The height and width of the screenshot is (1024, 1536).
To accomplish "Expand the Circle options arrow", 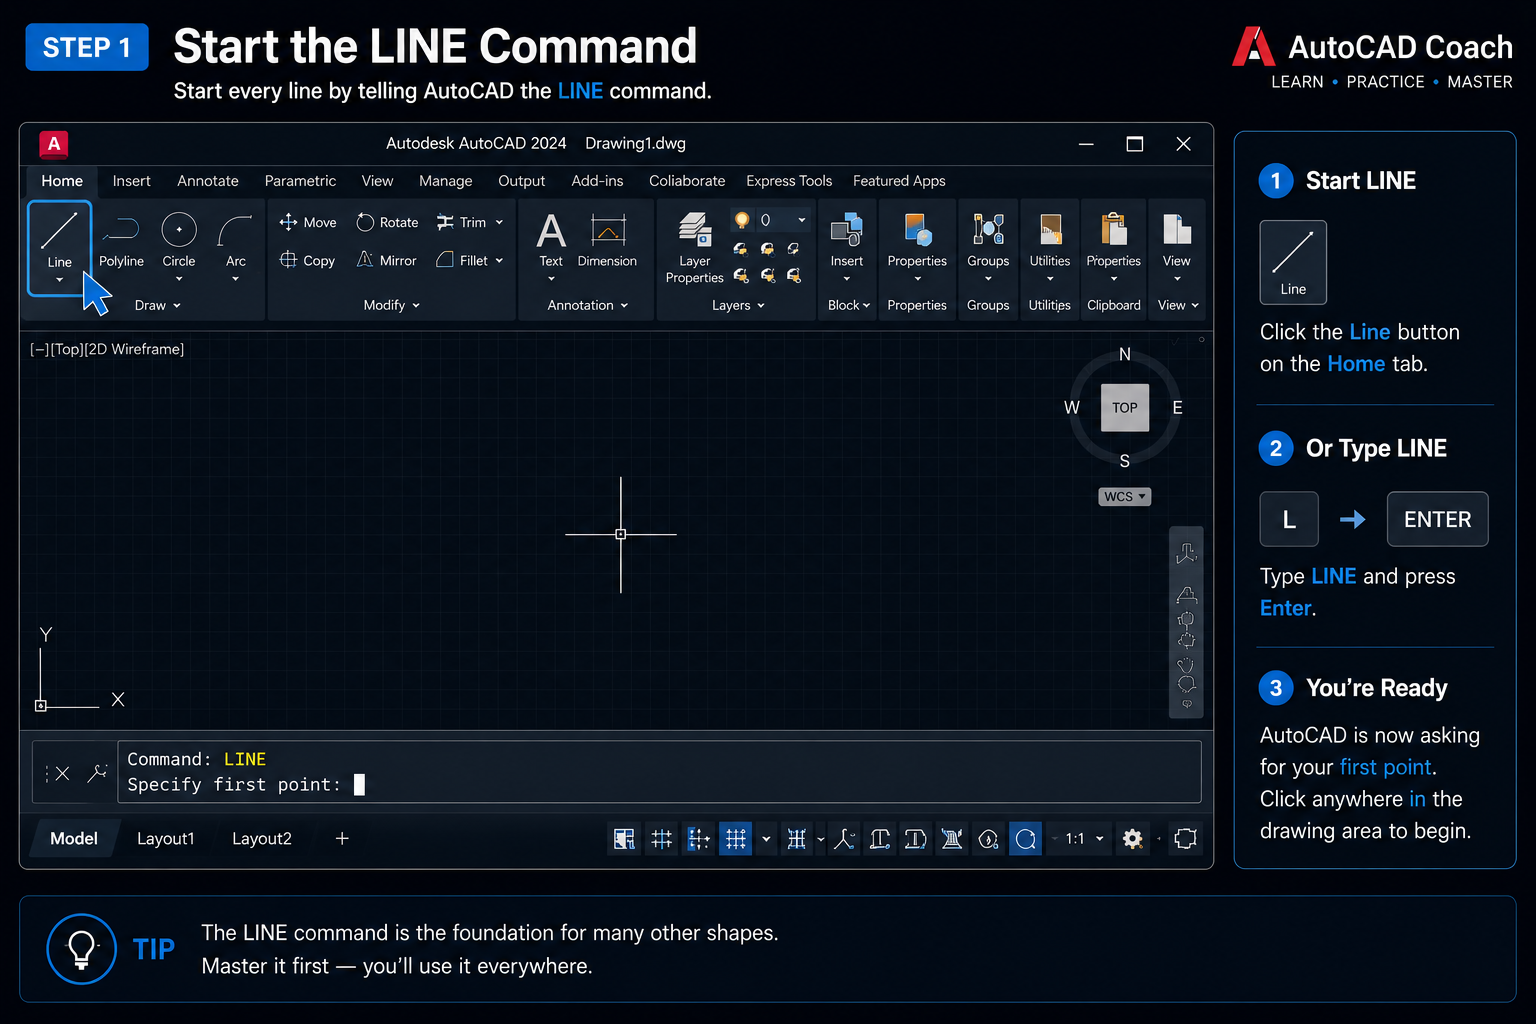I will (x=179, y=279).
